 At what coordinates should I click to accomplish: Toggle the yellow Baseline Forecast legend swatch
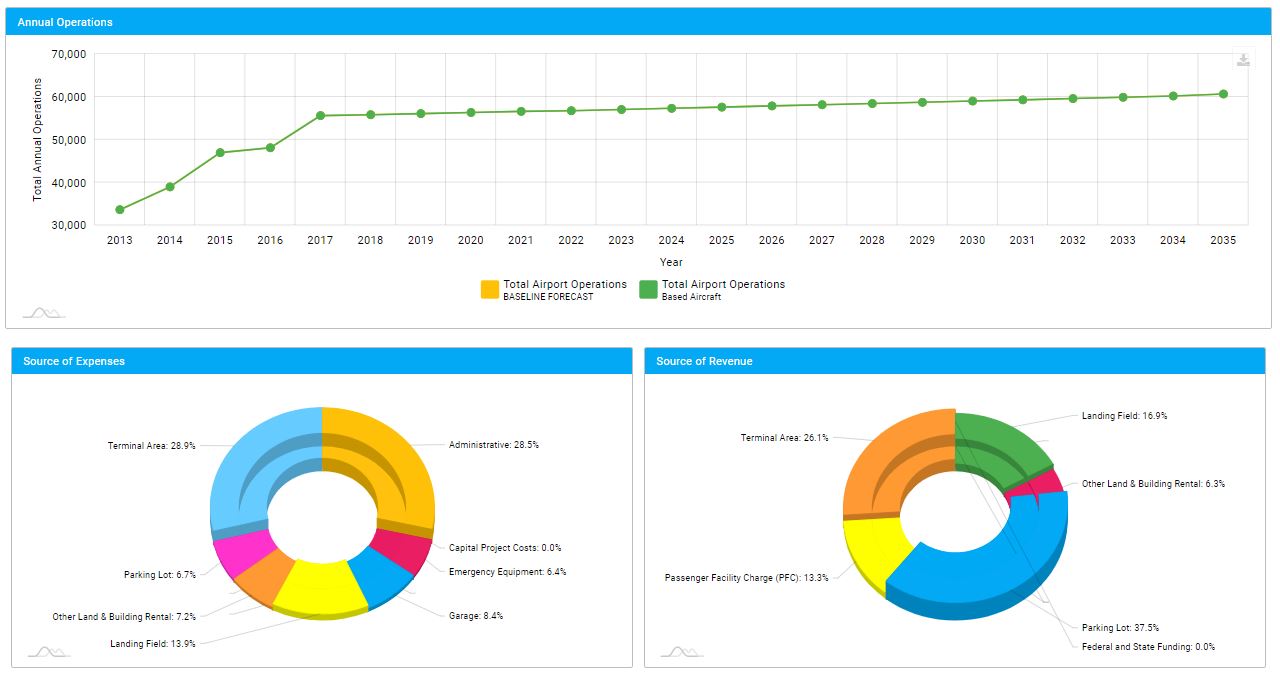click(x=490, y=289)
